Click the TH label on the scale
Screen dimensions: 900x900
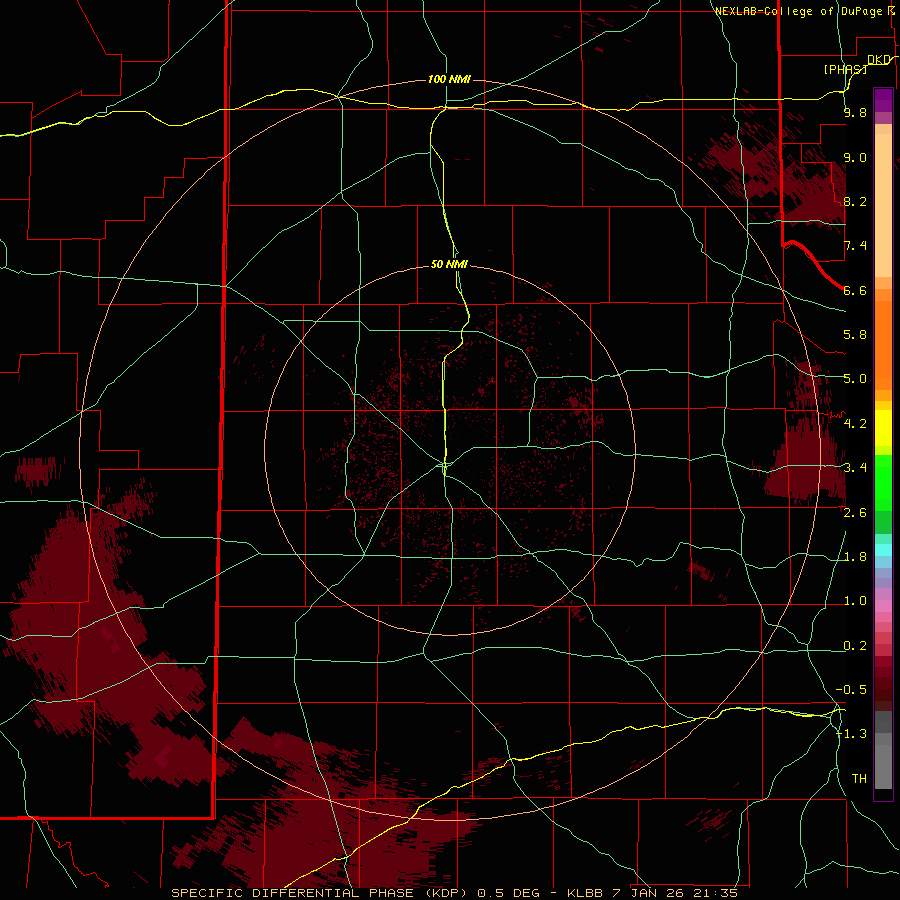(x=859, y=779)
